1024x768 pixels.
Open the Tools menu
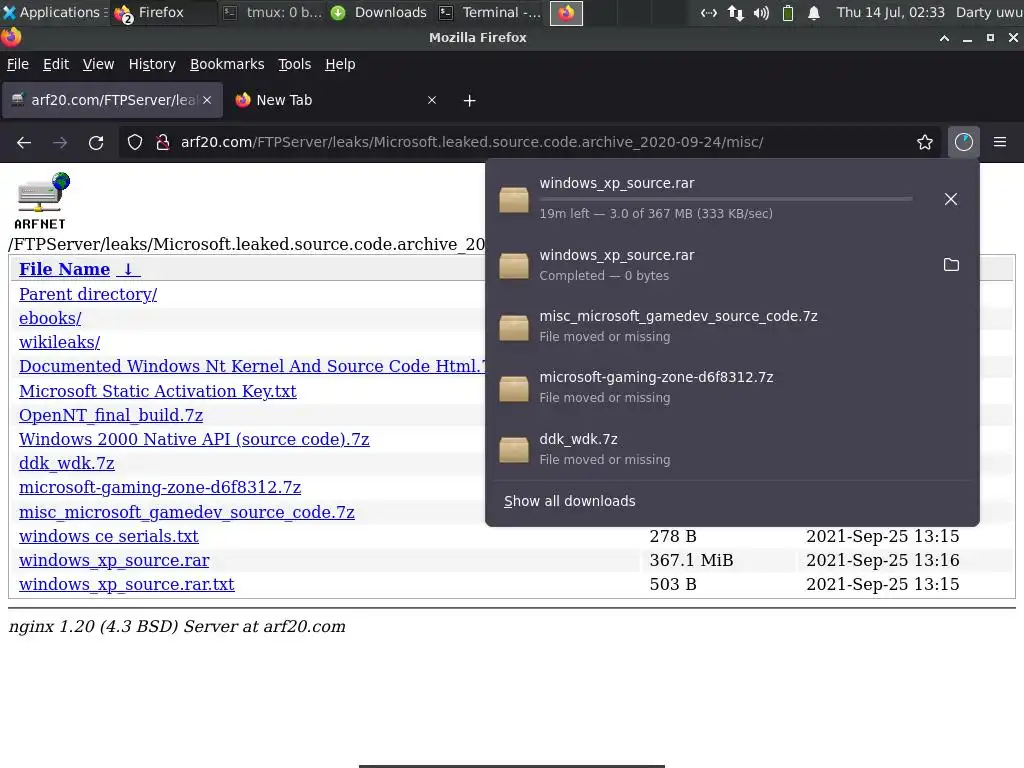point(295,64)
